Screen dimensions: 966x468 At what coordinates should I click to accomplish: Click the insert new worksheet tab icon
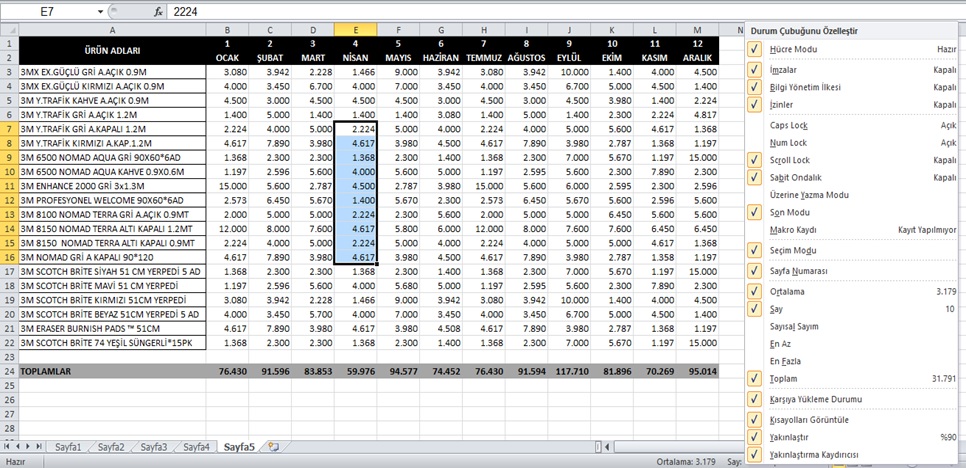(x=274, y=446)
